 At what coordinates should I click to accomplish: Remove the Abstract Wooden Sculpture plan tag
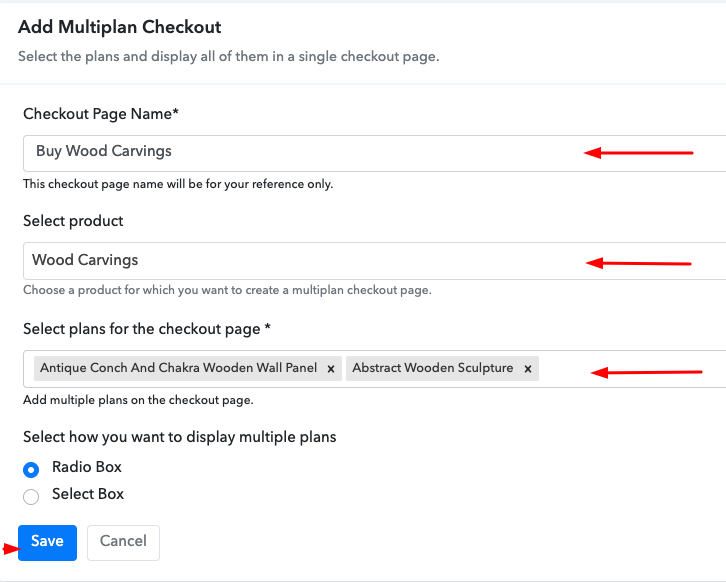pyautogui.click(x=527, y=369)
